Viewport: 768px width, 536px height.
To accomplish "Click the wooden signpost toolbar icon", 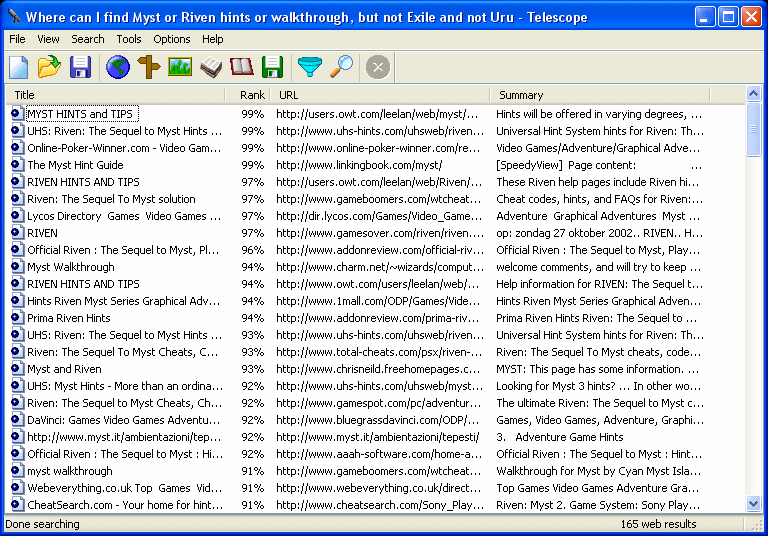I will (x=148, y=67).
